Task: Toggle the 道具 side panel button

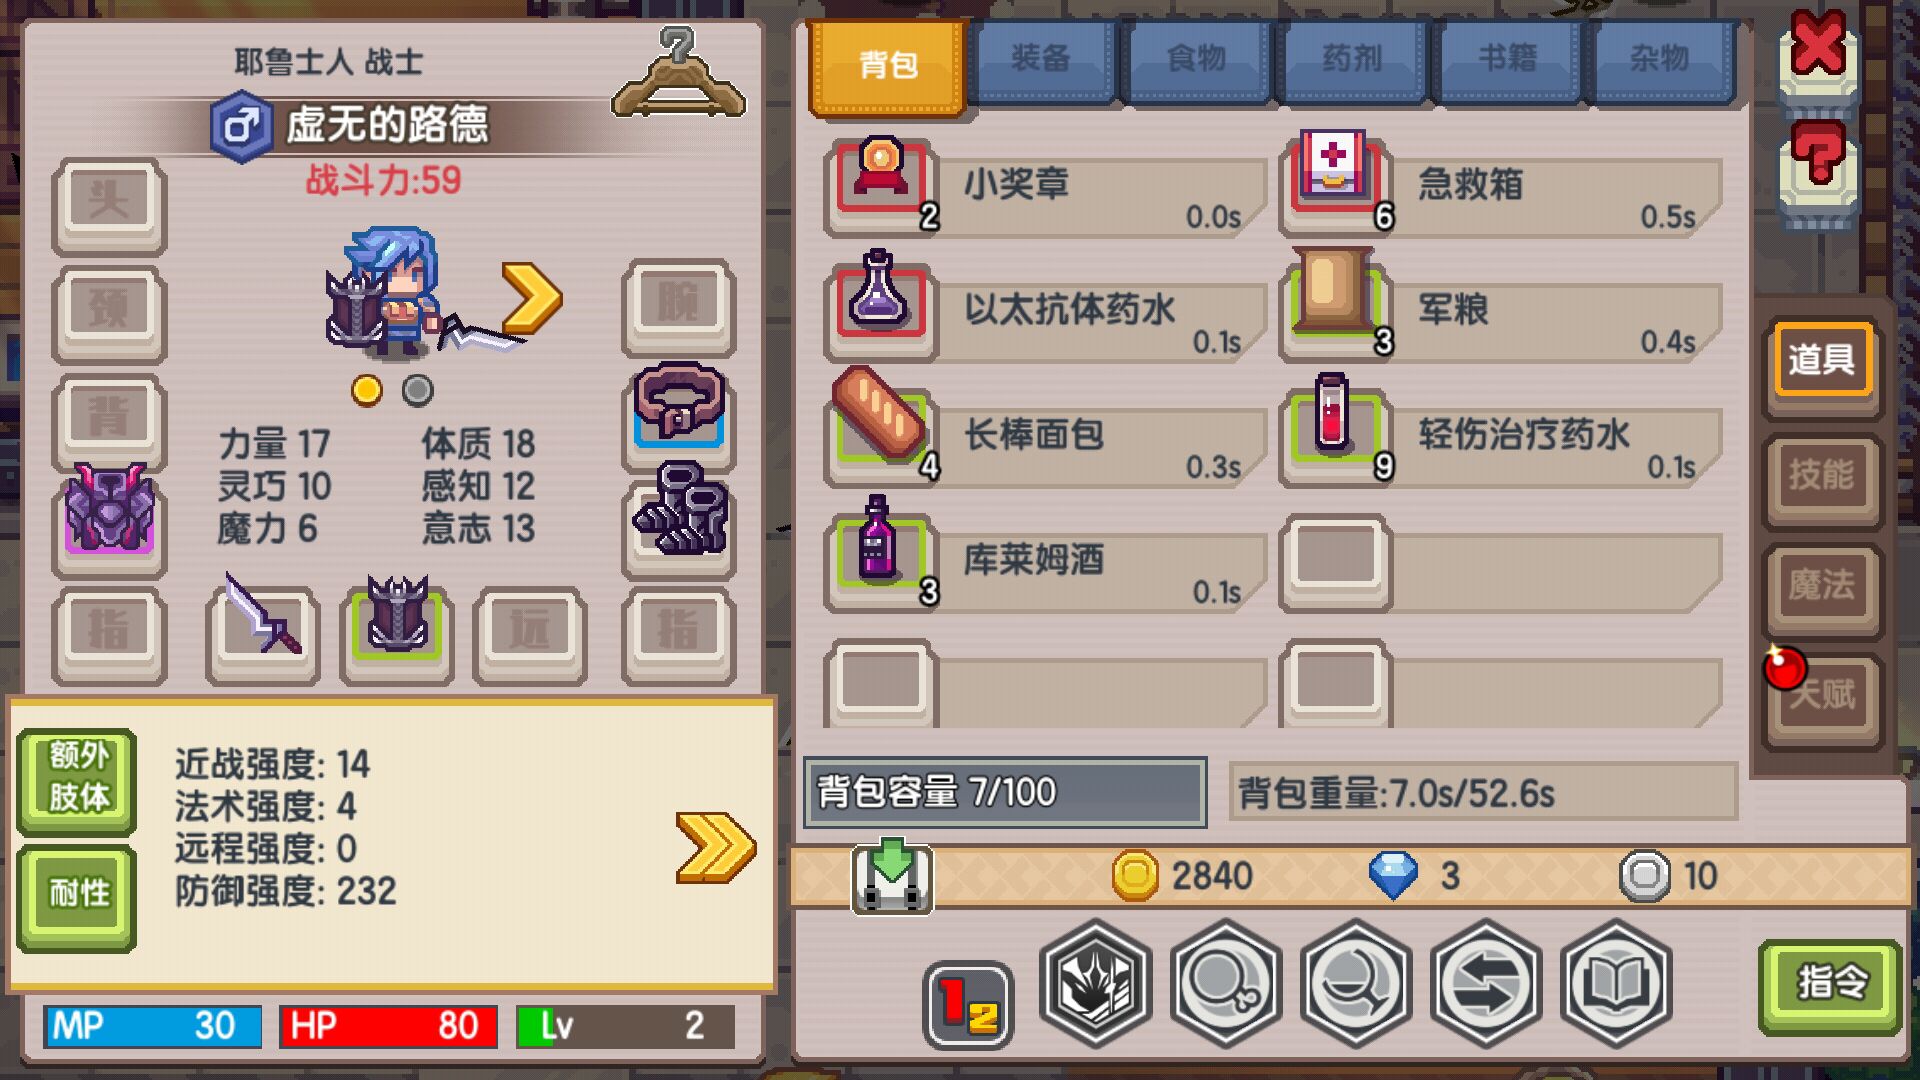Action: click(x=1822, y=360)
